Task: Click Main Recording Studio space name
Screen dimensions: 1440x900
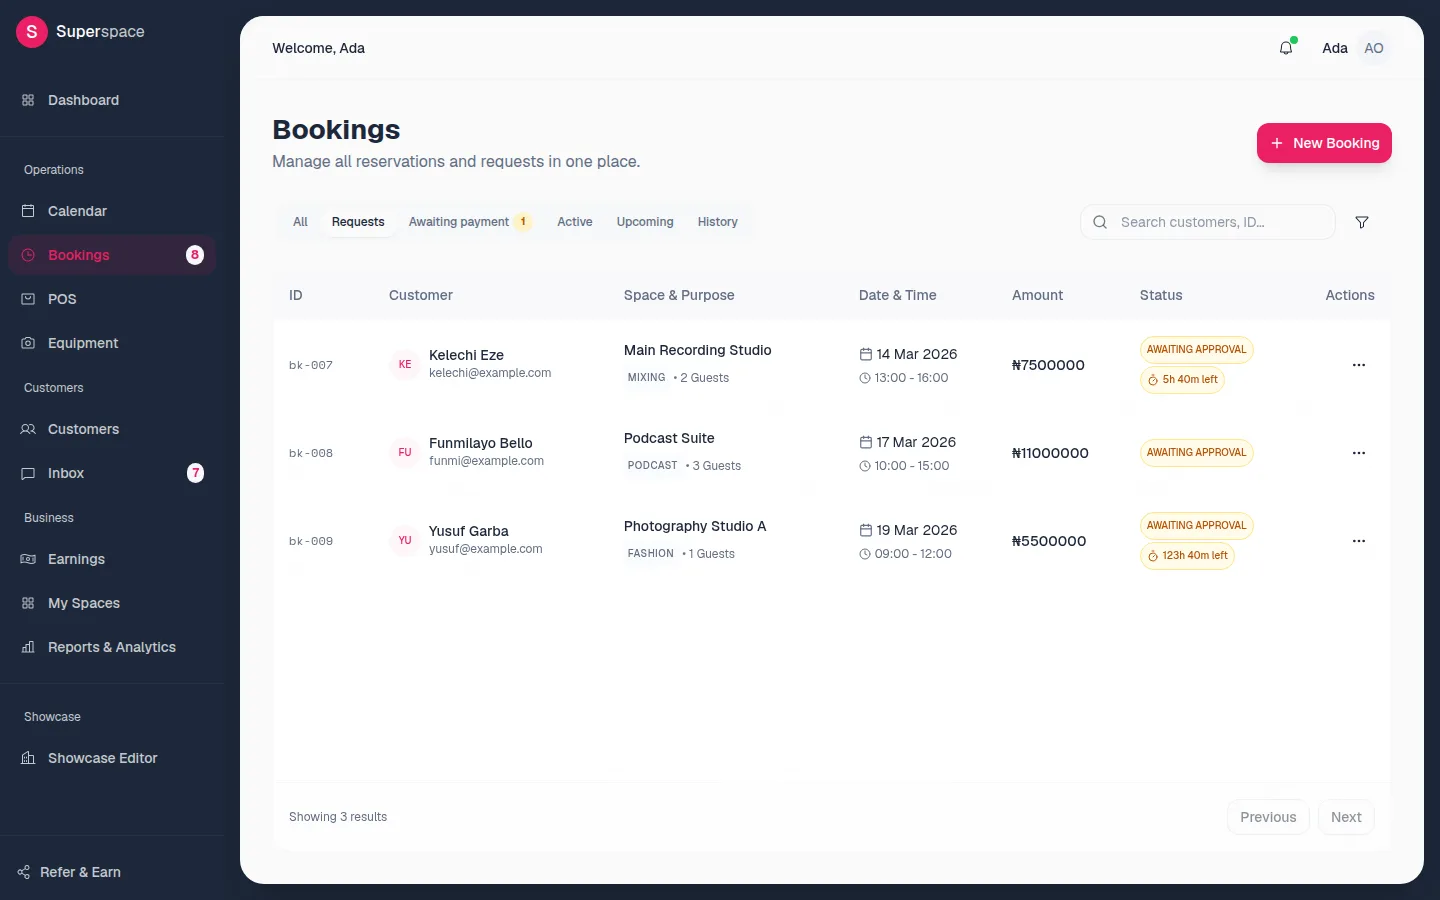Action: pos(698,350)
